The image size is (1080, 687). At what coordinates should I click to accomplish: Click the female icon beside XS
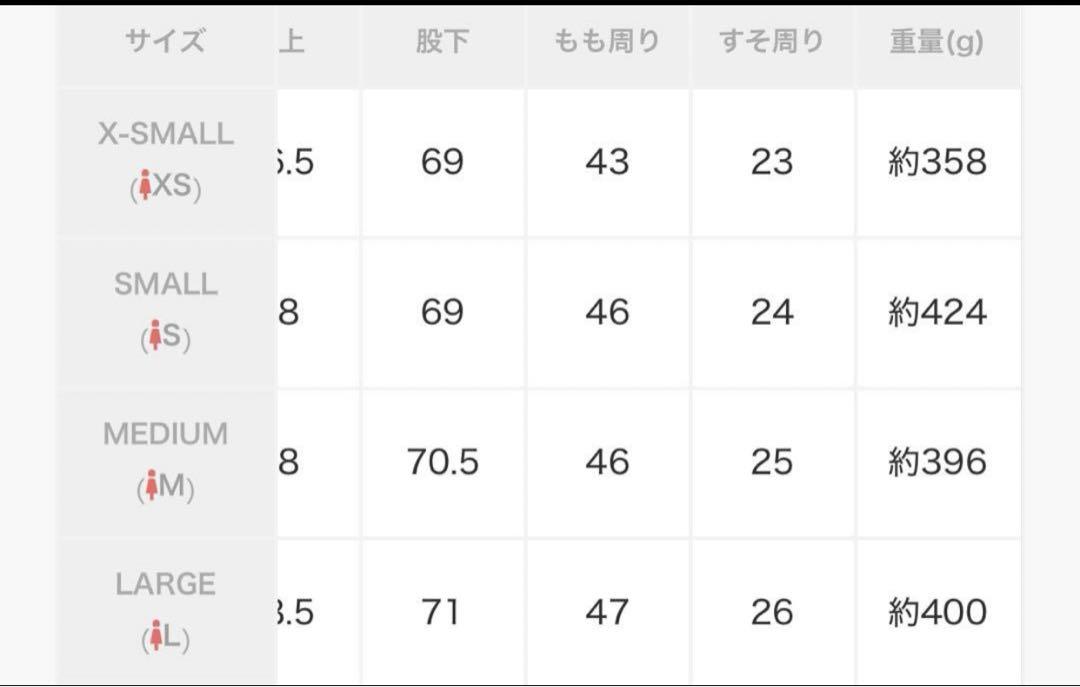point(145,185)
